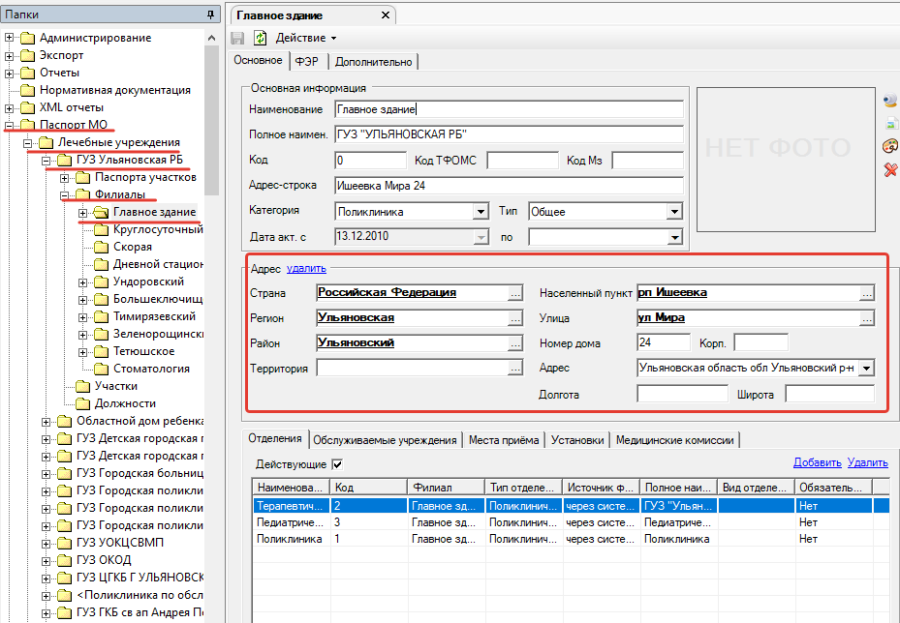900x623 pixels.
Task: Expand the ГУЗ ОКОД node
Action: pyautogui.click(x=46, y=560)
